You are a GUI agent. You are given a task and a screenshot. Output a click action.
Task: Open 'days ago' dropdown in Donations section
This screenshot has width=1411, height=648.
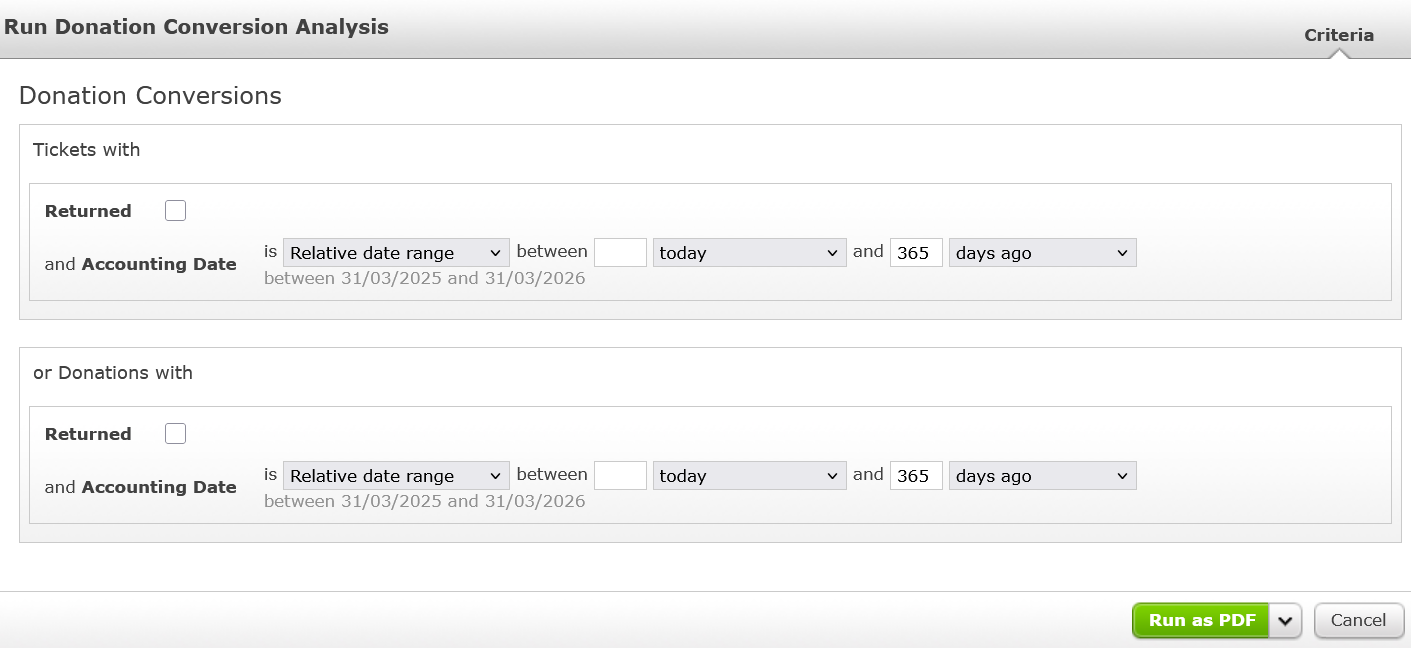tap(1042, 476)
